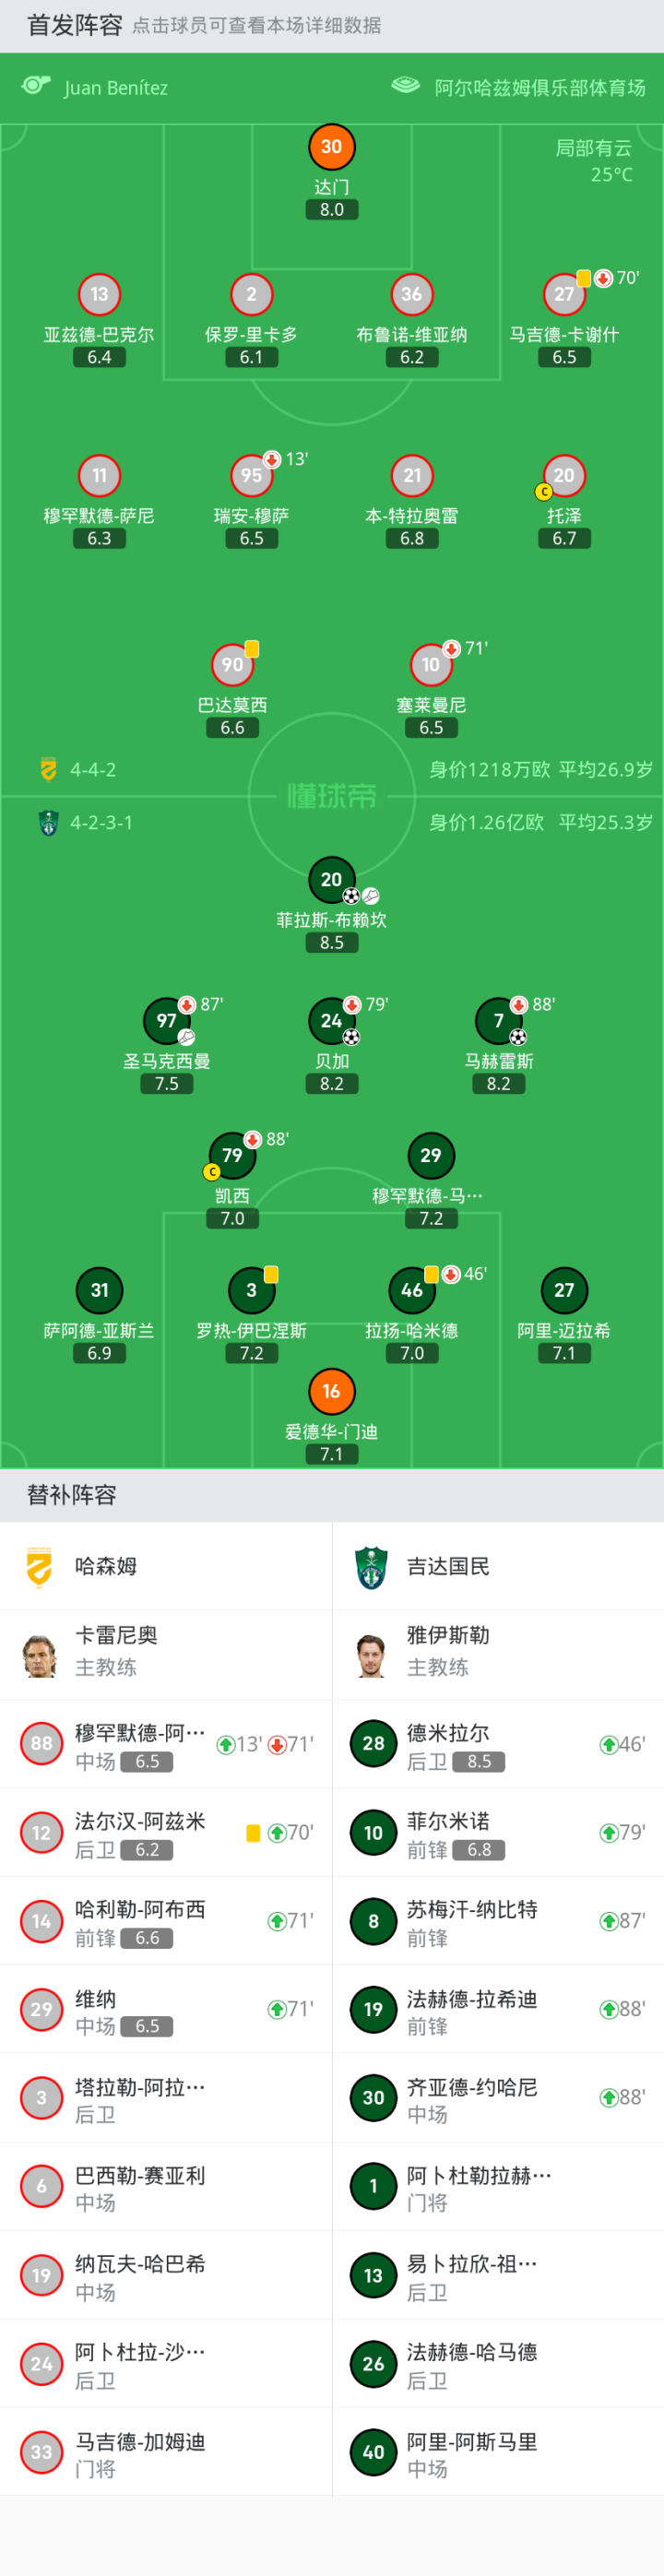Tap 本-特拉奥雷 number 21 badge
This screenshot has width=664, height=2576.
(x=412, y=476)
